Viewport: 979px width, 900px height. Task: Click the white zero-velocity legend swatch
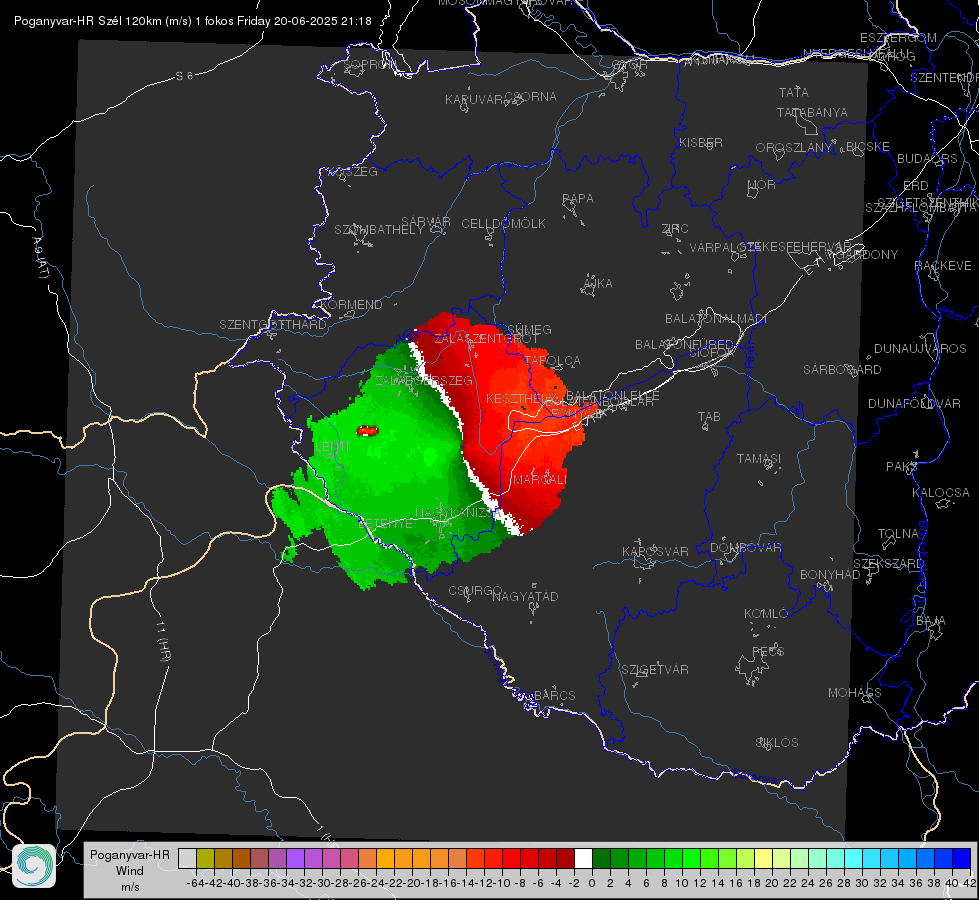pyautogui.click(x=583, y=858)
